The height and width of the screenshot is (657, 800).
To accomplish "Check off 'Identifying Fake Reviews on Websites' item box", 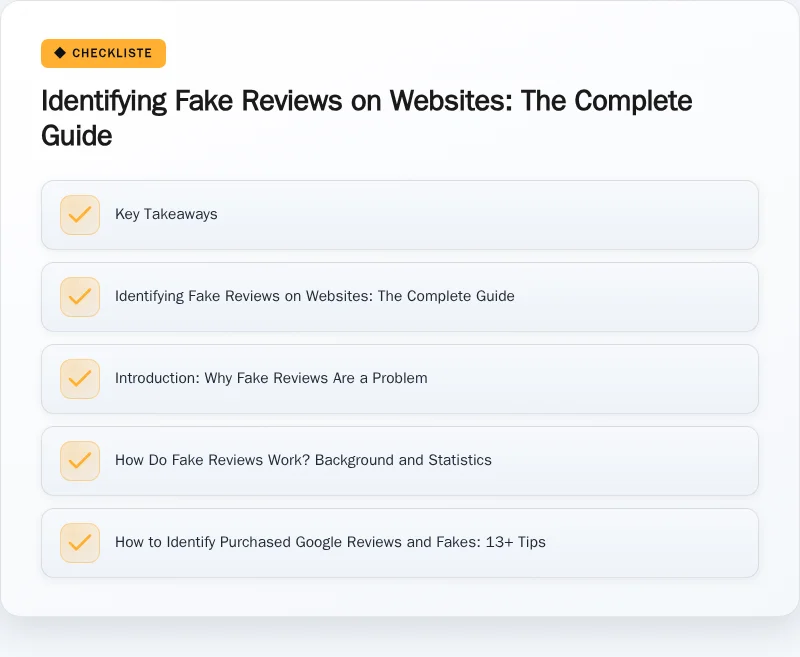I will pos(80,297).
